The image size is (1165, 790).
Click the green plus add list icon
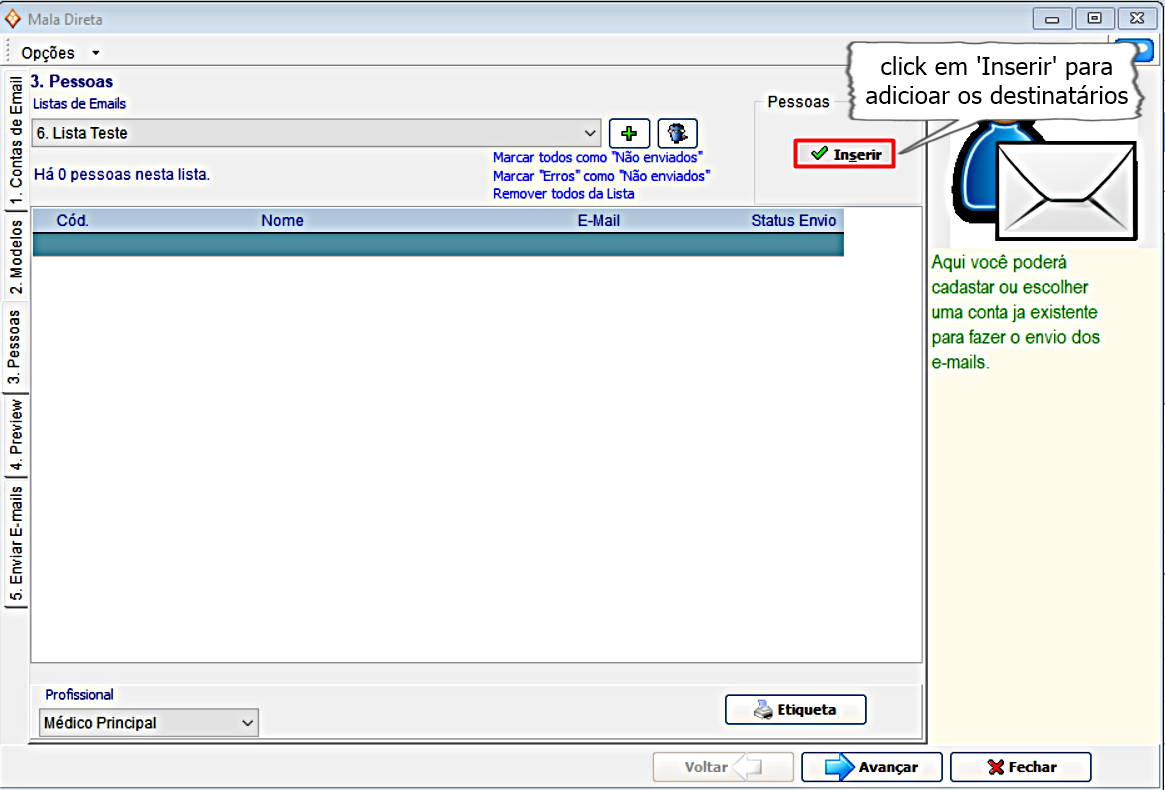tap(629, 133)
